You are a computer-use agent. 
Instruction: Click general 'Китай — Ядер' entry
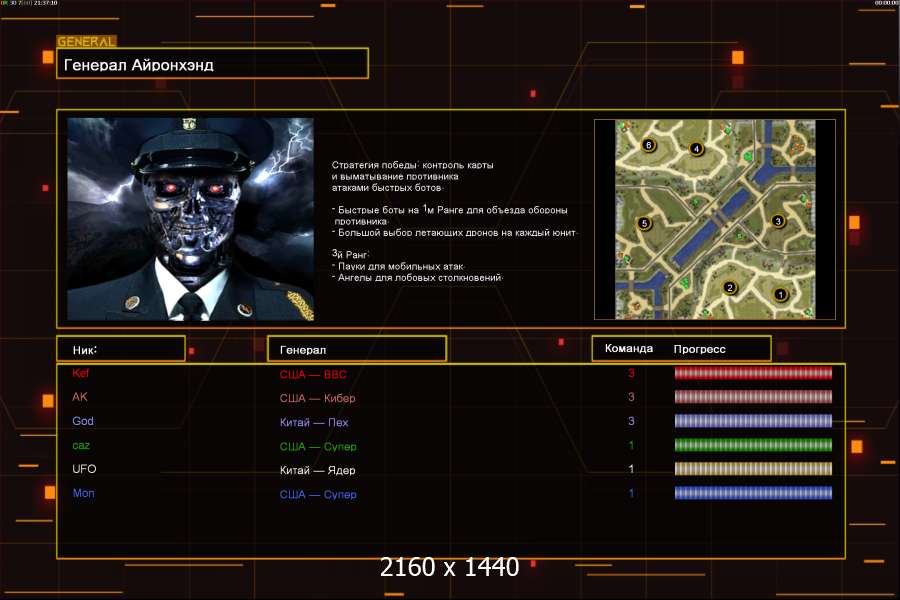pyautogui.click(x=317, y=470)
